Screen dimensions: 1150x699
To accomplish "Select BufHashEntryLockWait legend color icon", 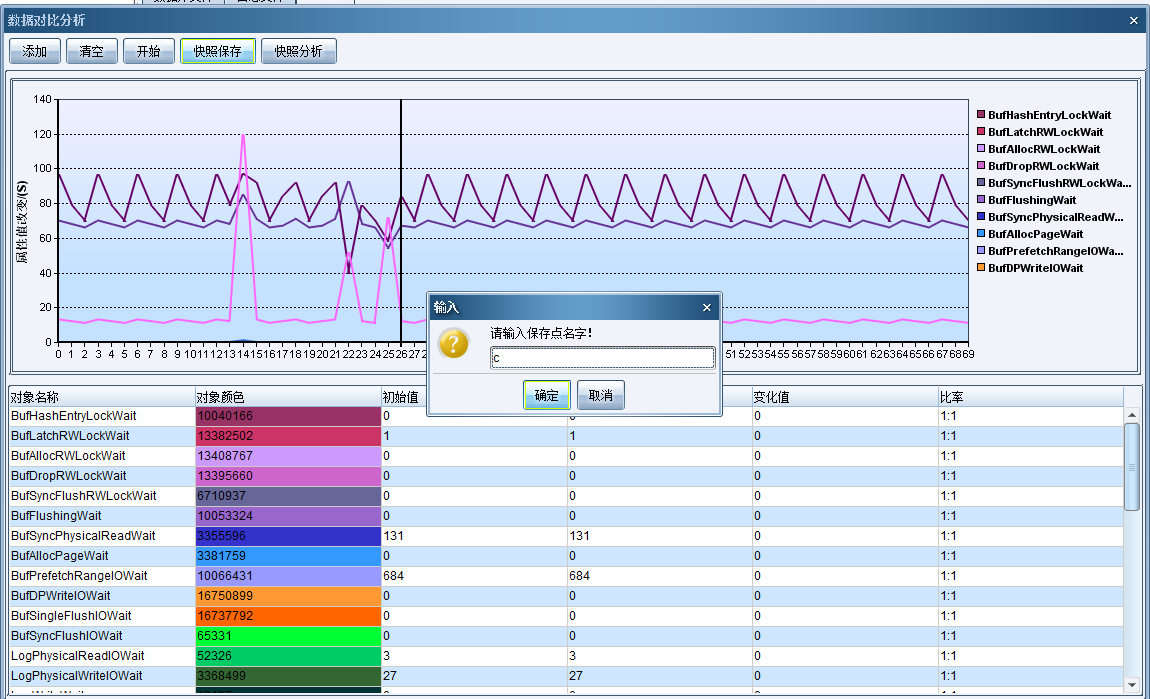I will pyautogui.click(x=981, y=115).
